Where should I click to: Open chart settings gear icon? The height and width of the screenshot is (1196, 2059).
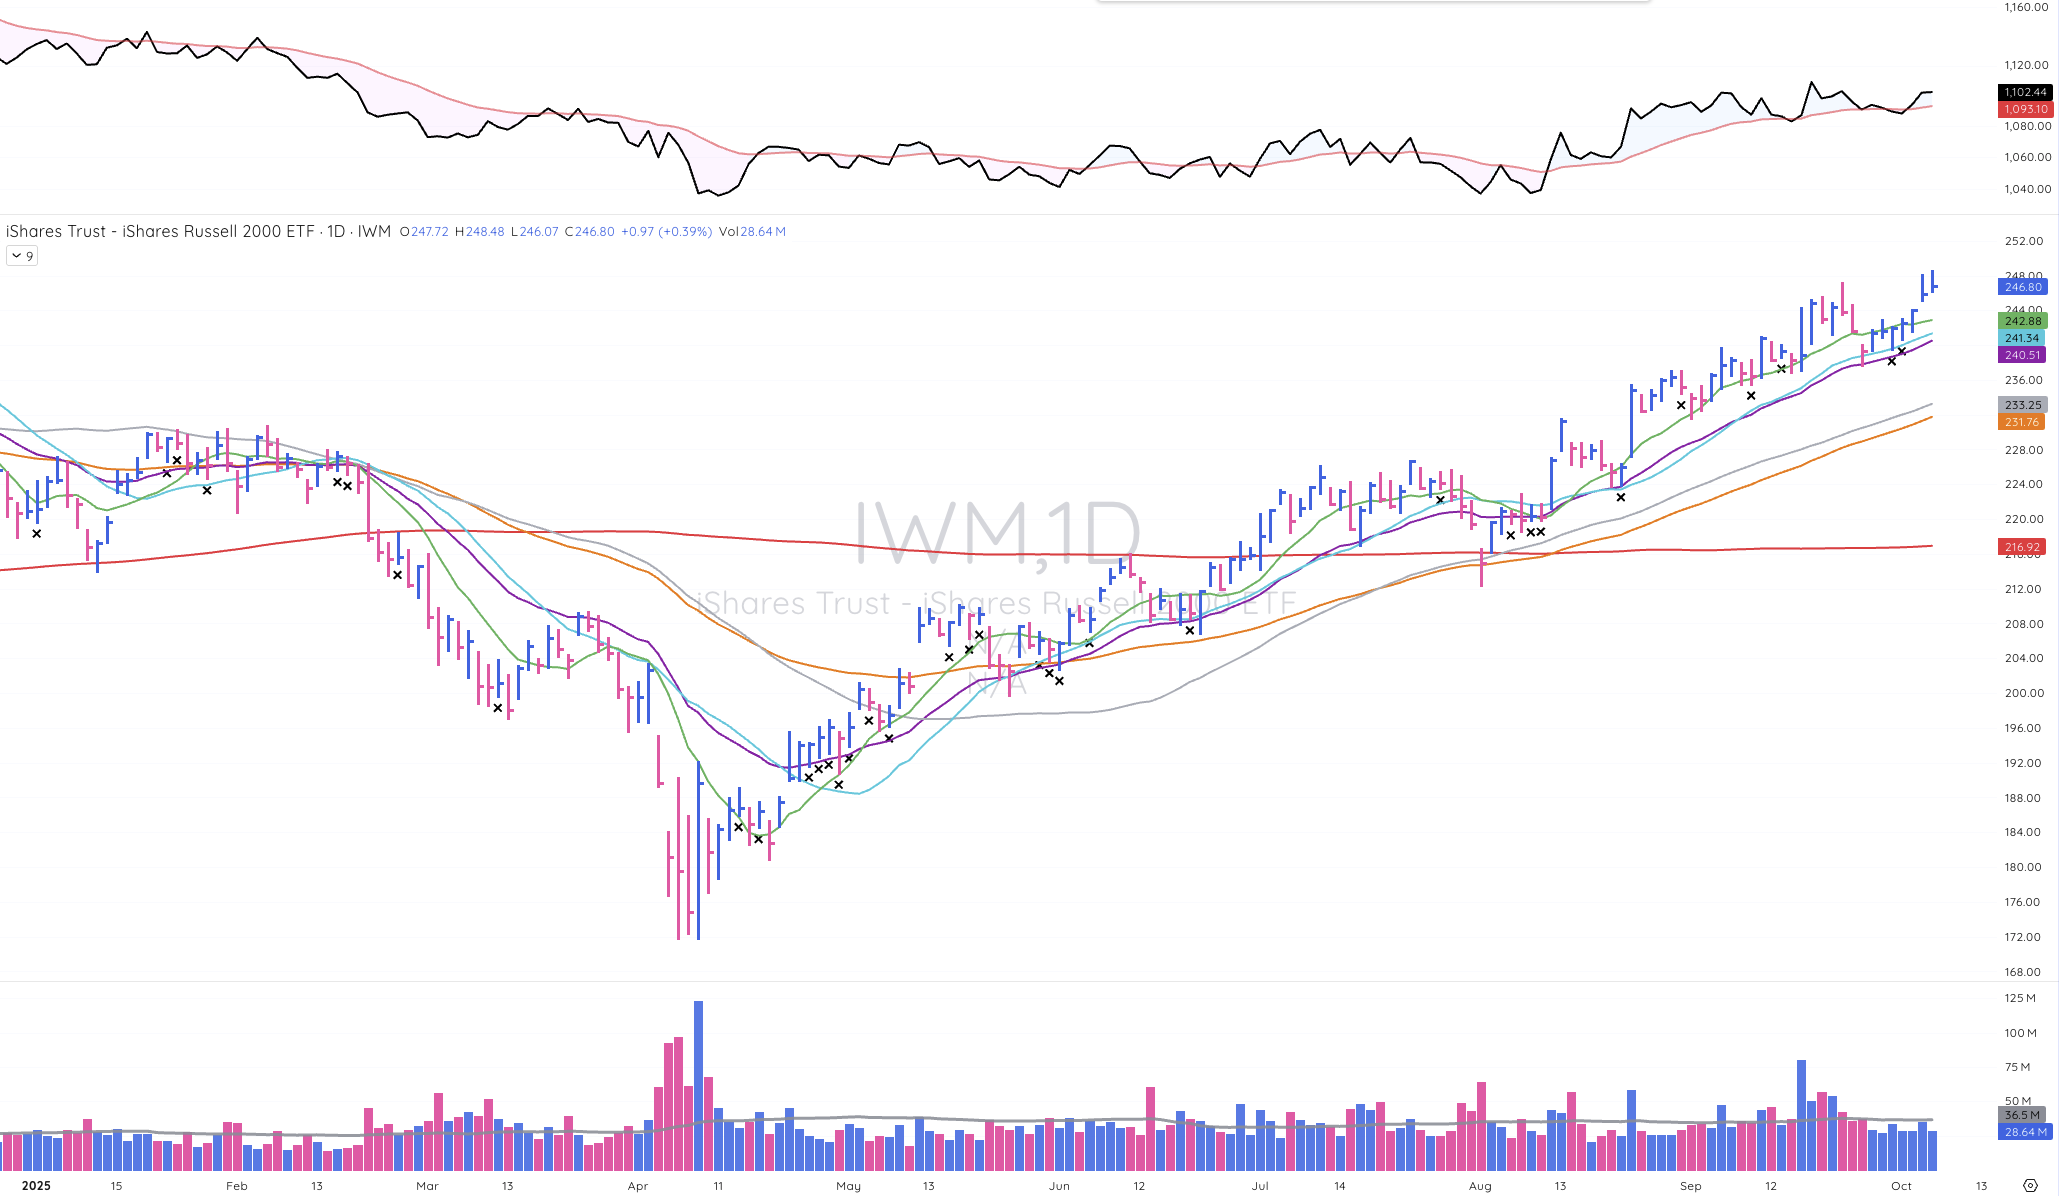coord(2029,1186)
